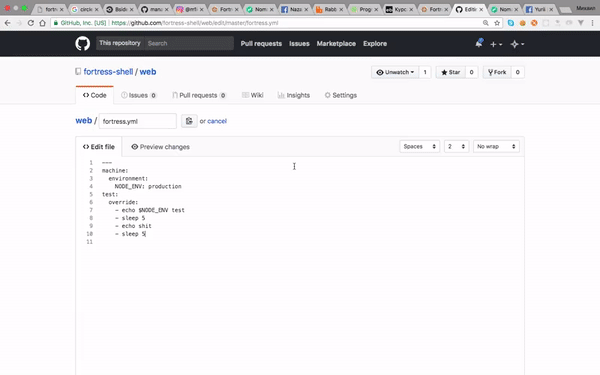View the watchers count 1
600x375 pixels.
pos(425,72)
